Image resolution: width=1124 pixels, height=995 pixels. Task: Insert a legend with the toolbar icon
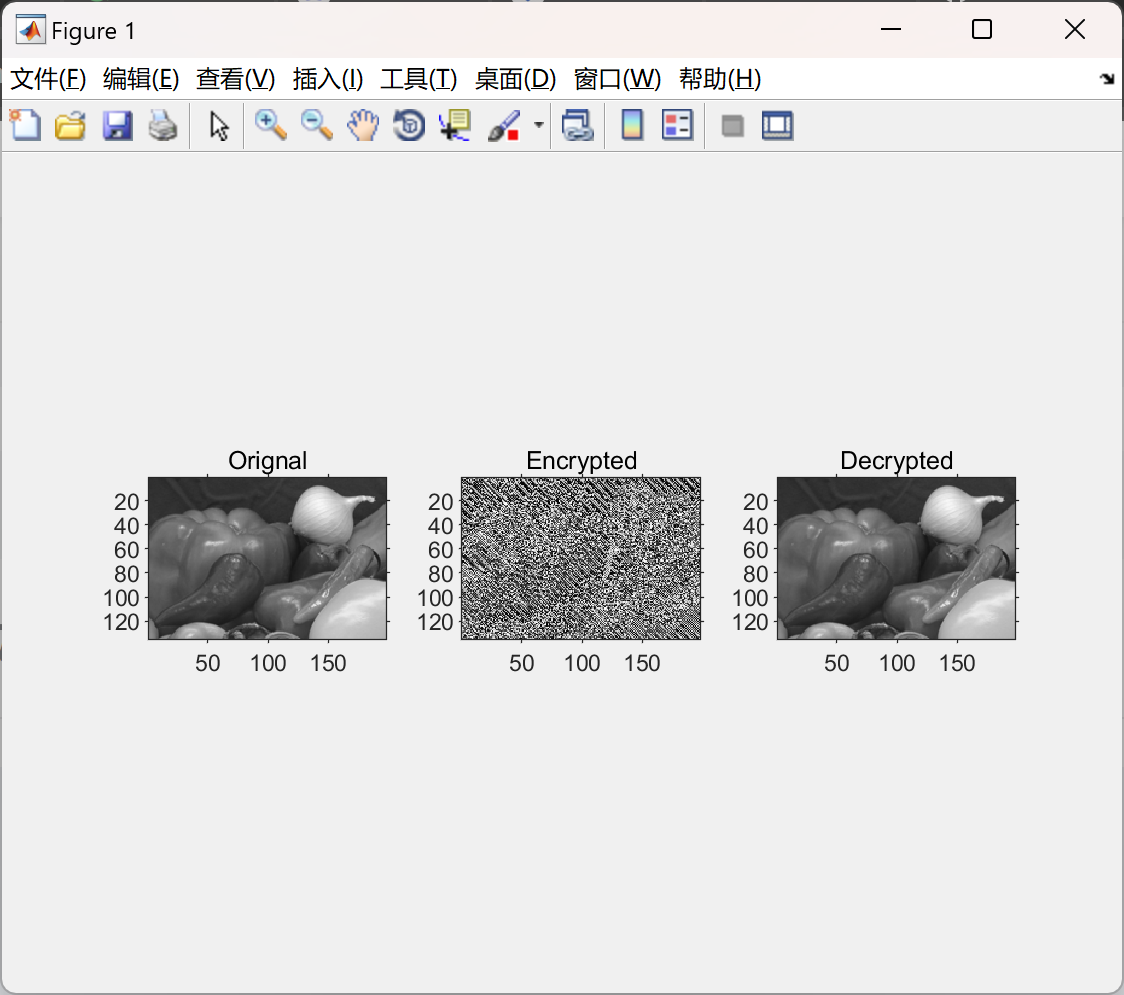point(677,125)
